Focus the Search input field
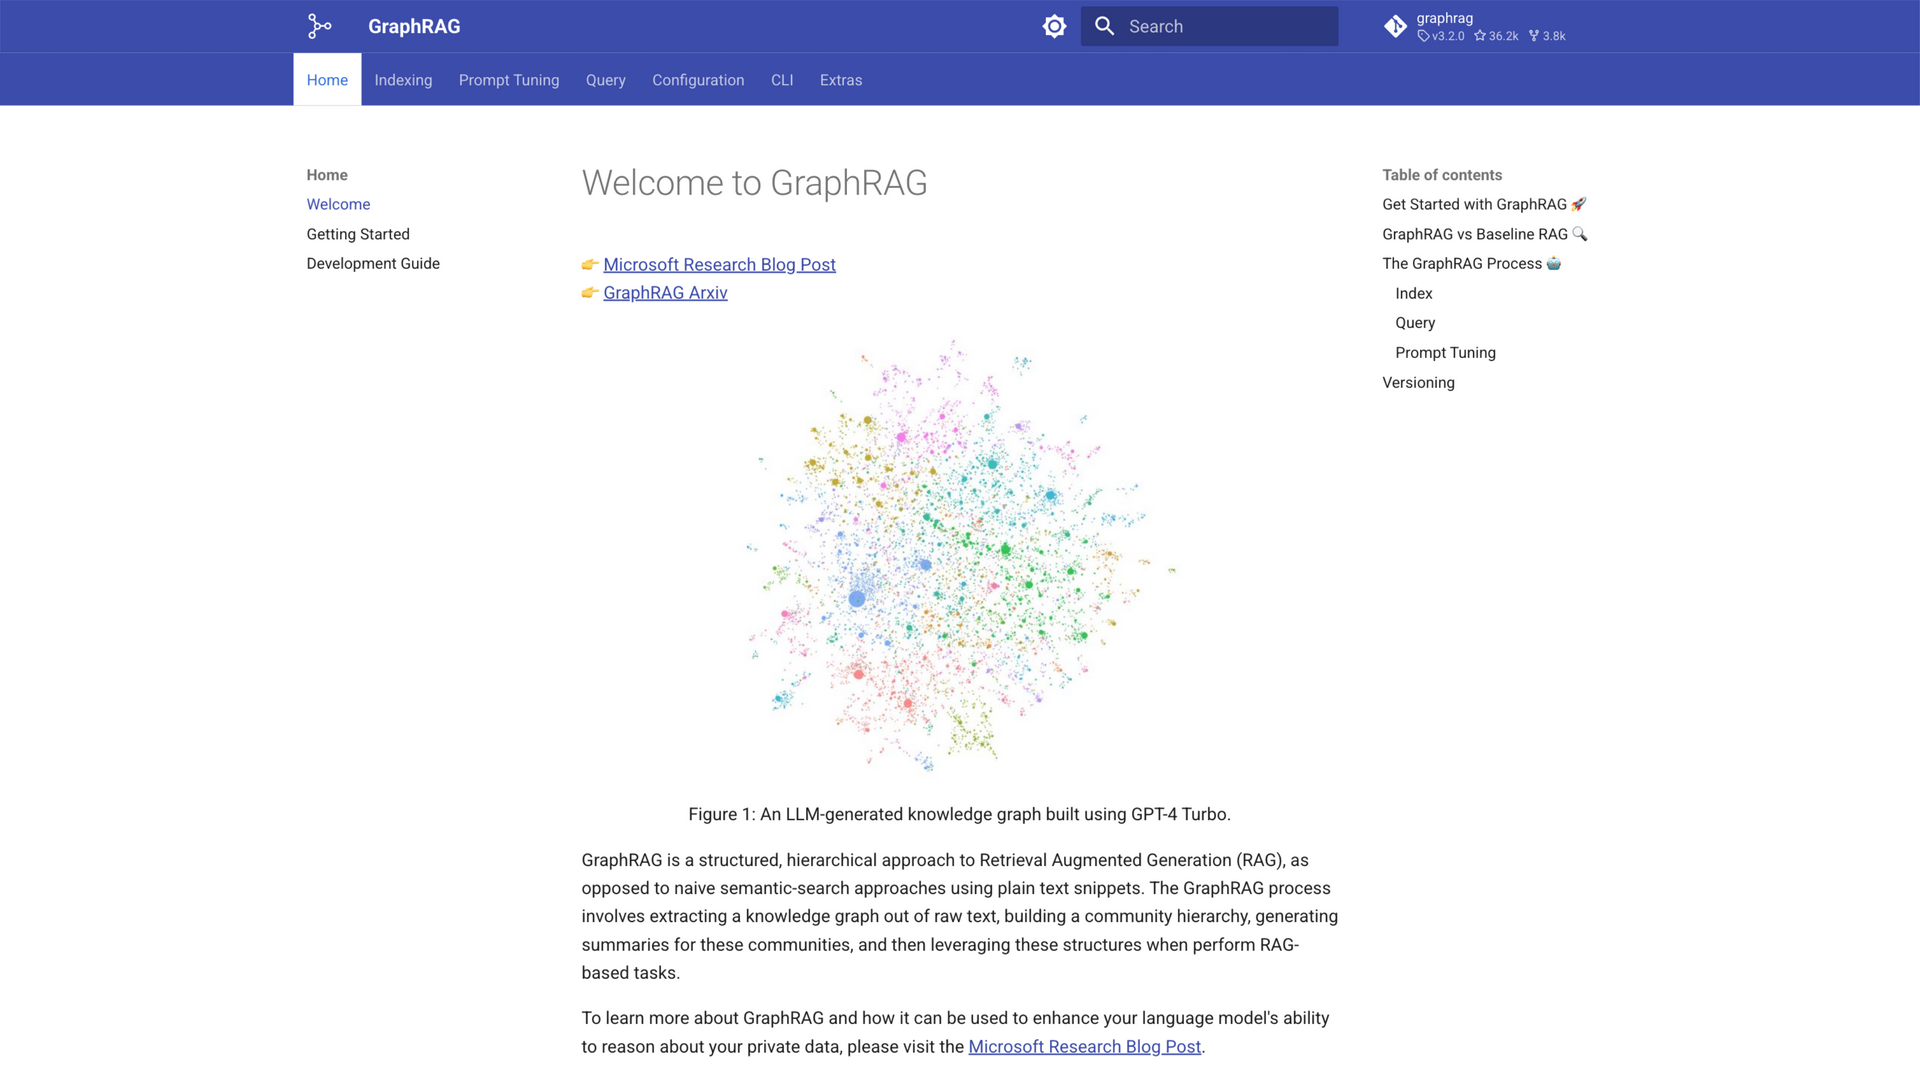Image resolution: width=1920 pixels, height=1080 pixels. pos(1209,26)
